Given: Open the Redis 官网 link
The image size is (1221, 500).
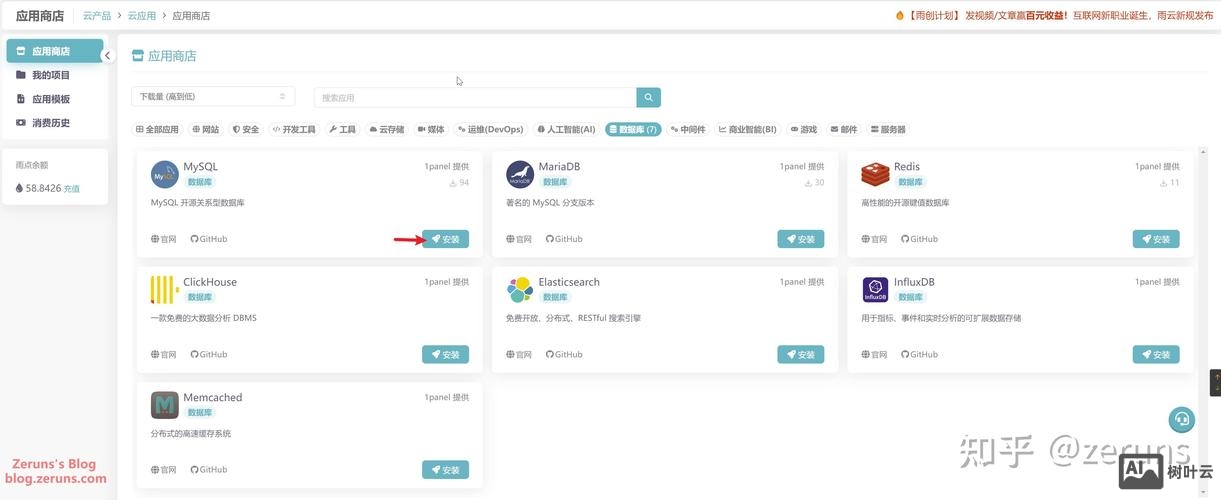Looking at the screenshot, I should (874, 239).
